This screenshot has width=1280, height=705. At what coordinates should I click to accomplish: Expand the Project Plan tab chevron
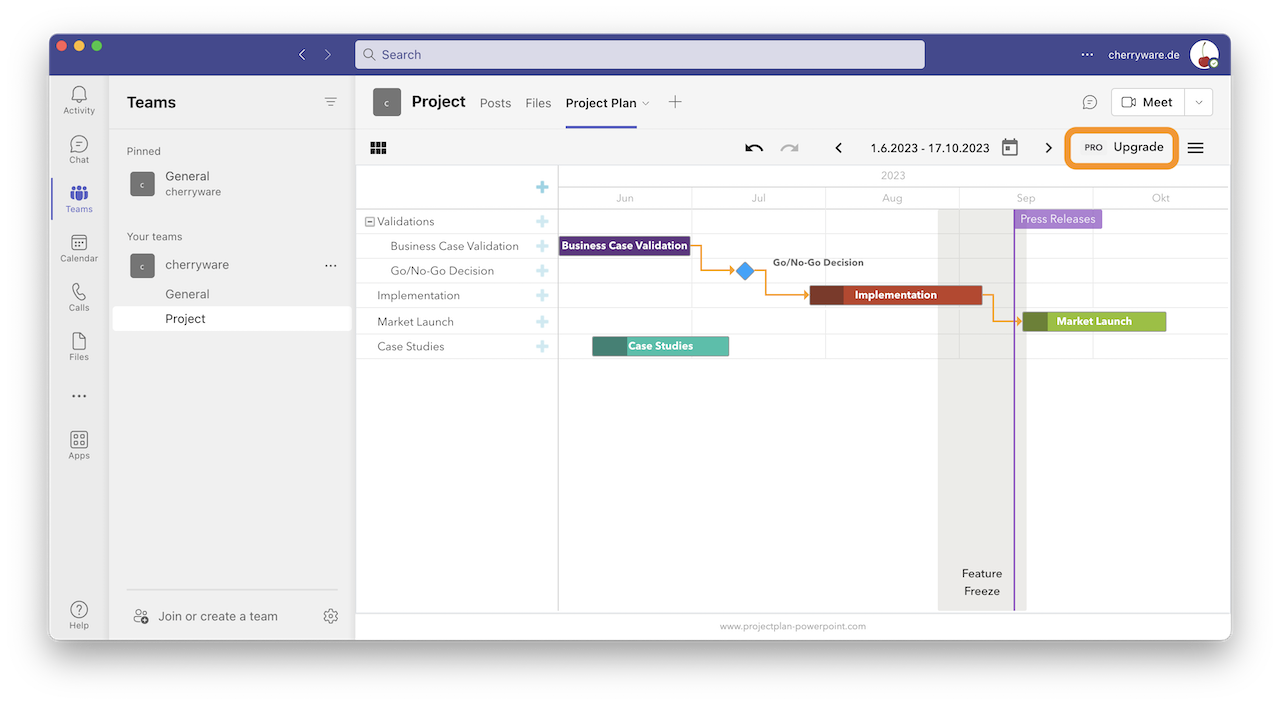click(x=646, y=103)
